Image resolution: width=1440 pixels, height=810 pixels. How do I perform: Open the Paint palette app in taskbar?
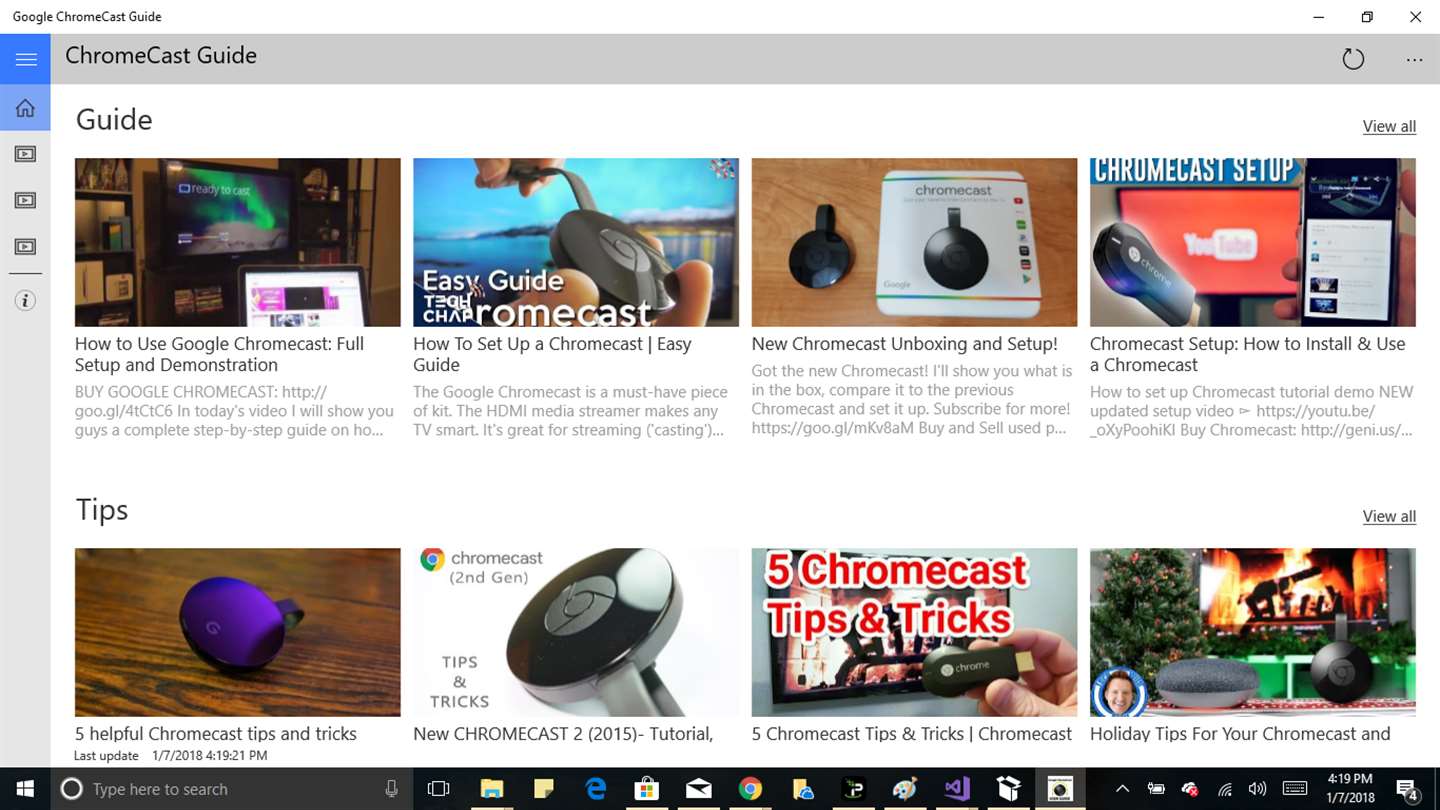click(x=905, y=789)
